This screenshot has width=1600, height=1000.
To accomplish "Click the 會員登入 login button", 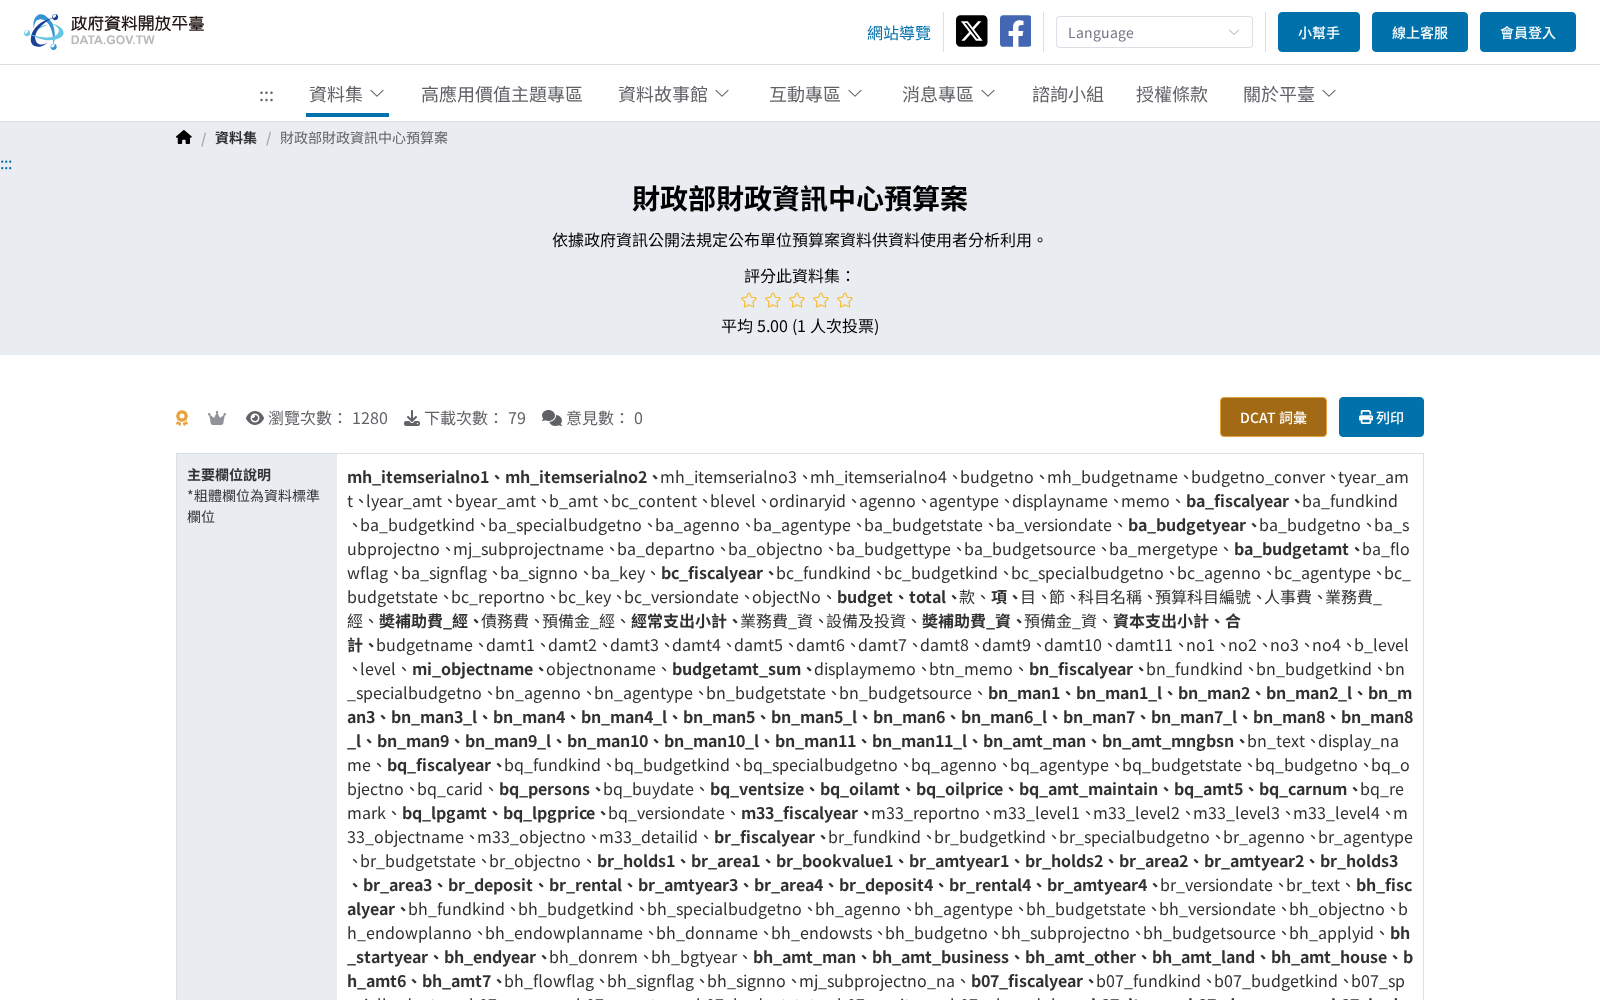I will 1528,32.
